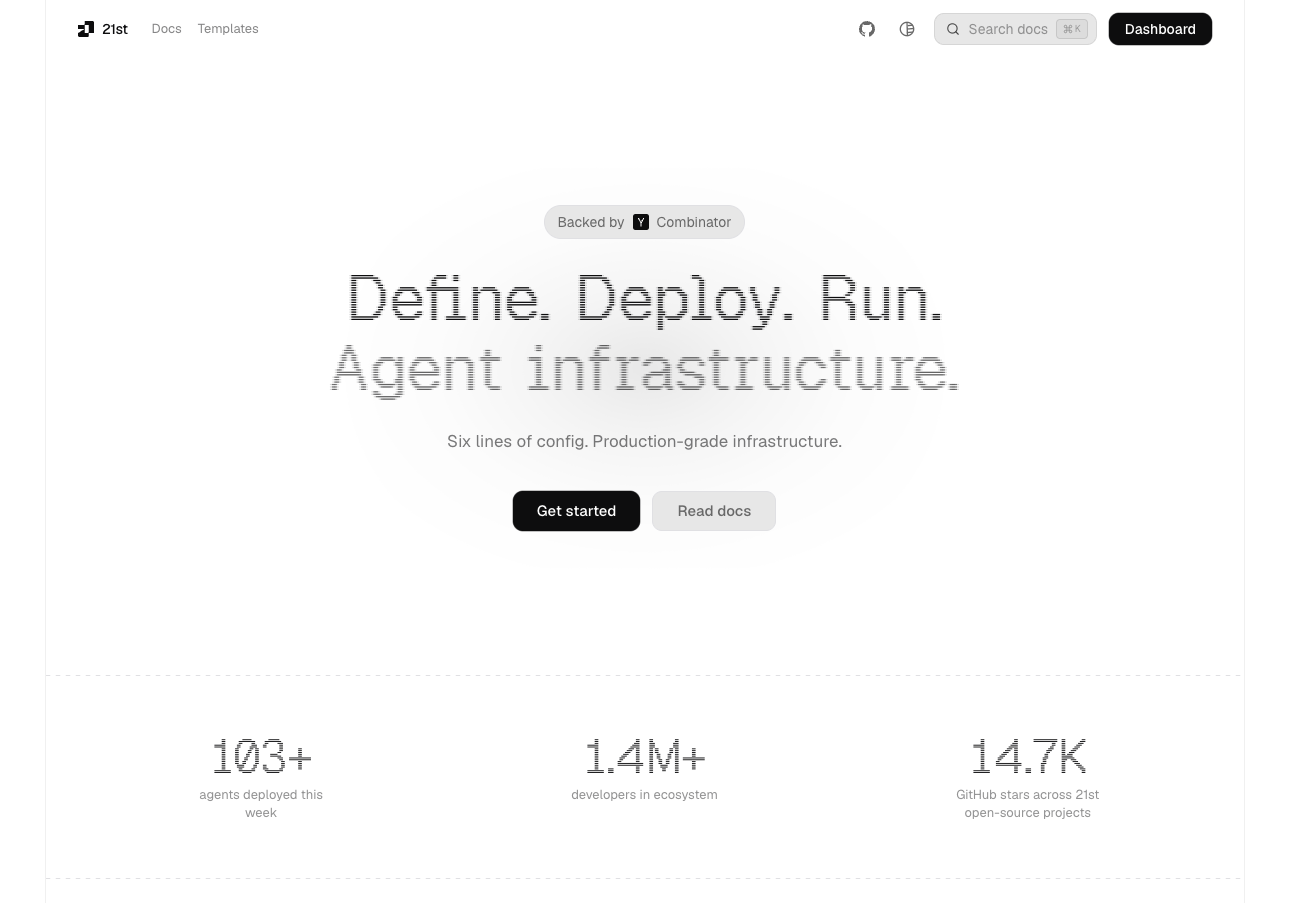
Task: Open the GitHub repository icon
Action: coord(867,29)
